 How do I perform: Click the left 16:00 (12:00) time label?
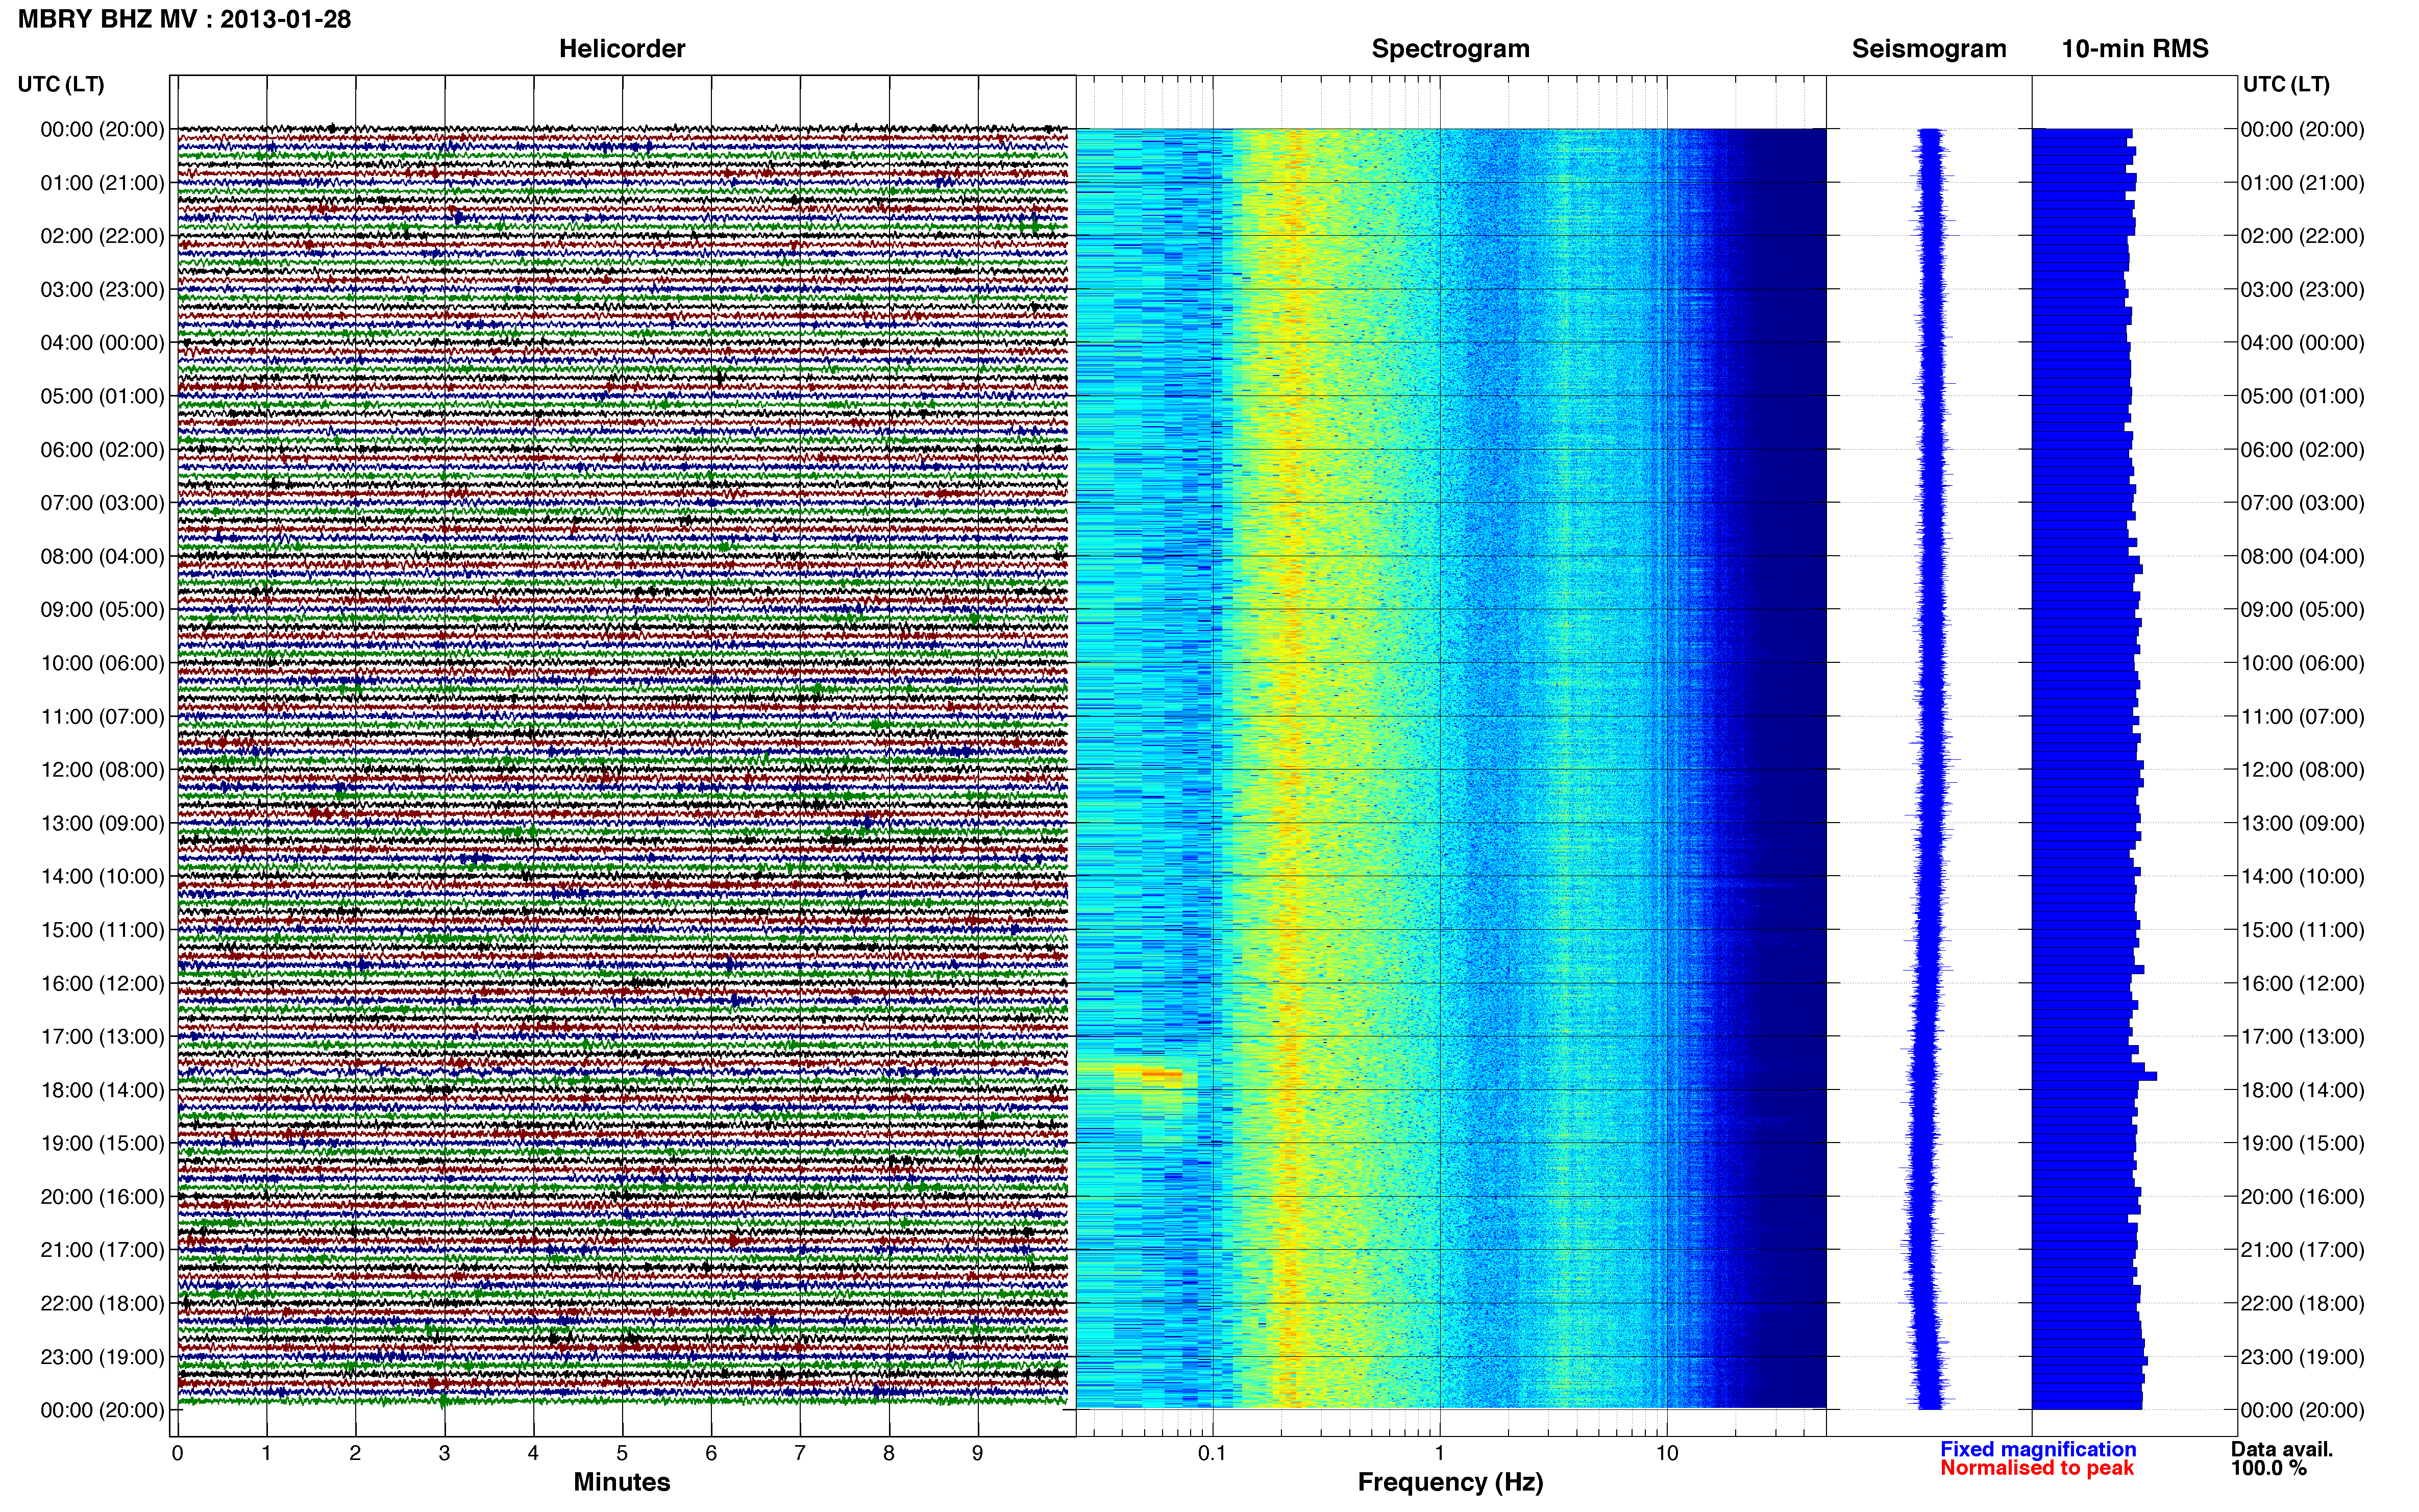click(102, 983)
